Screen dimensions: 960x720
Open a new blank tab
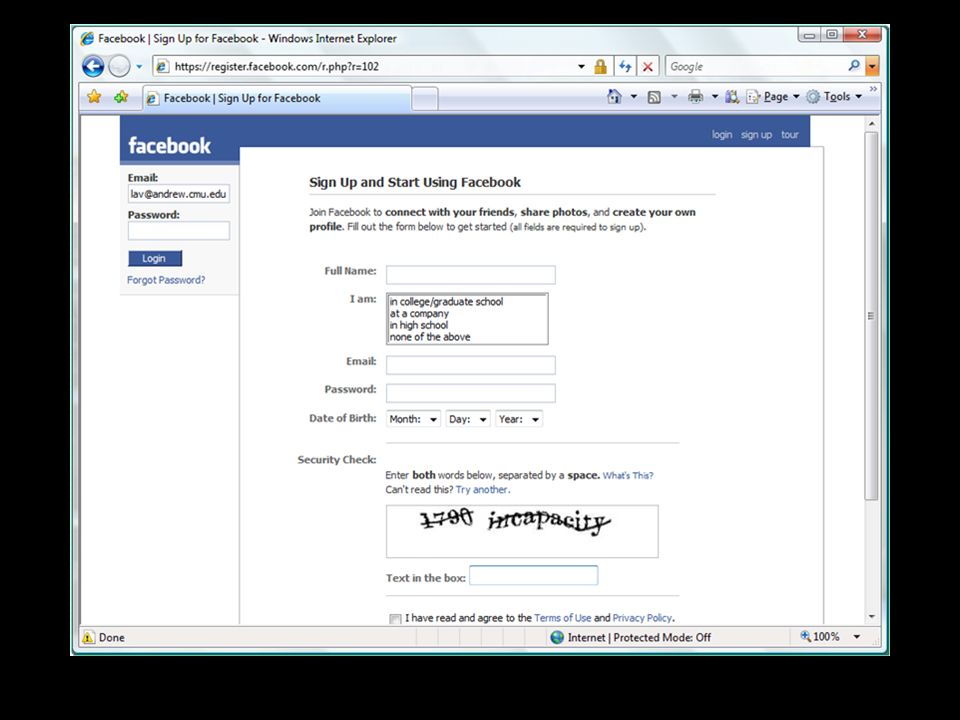(x=425, y=99)
